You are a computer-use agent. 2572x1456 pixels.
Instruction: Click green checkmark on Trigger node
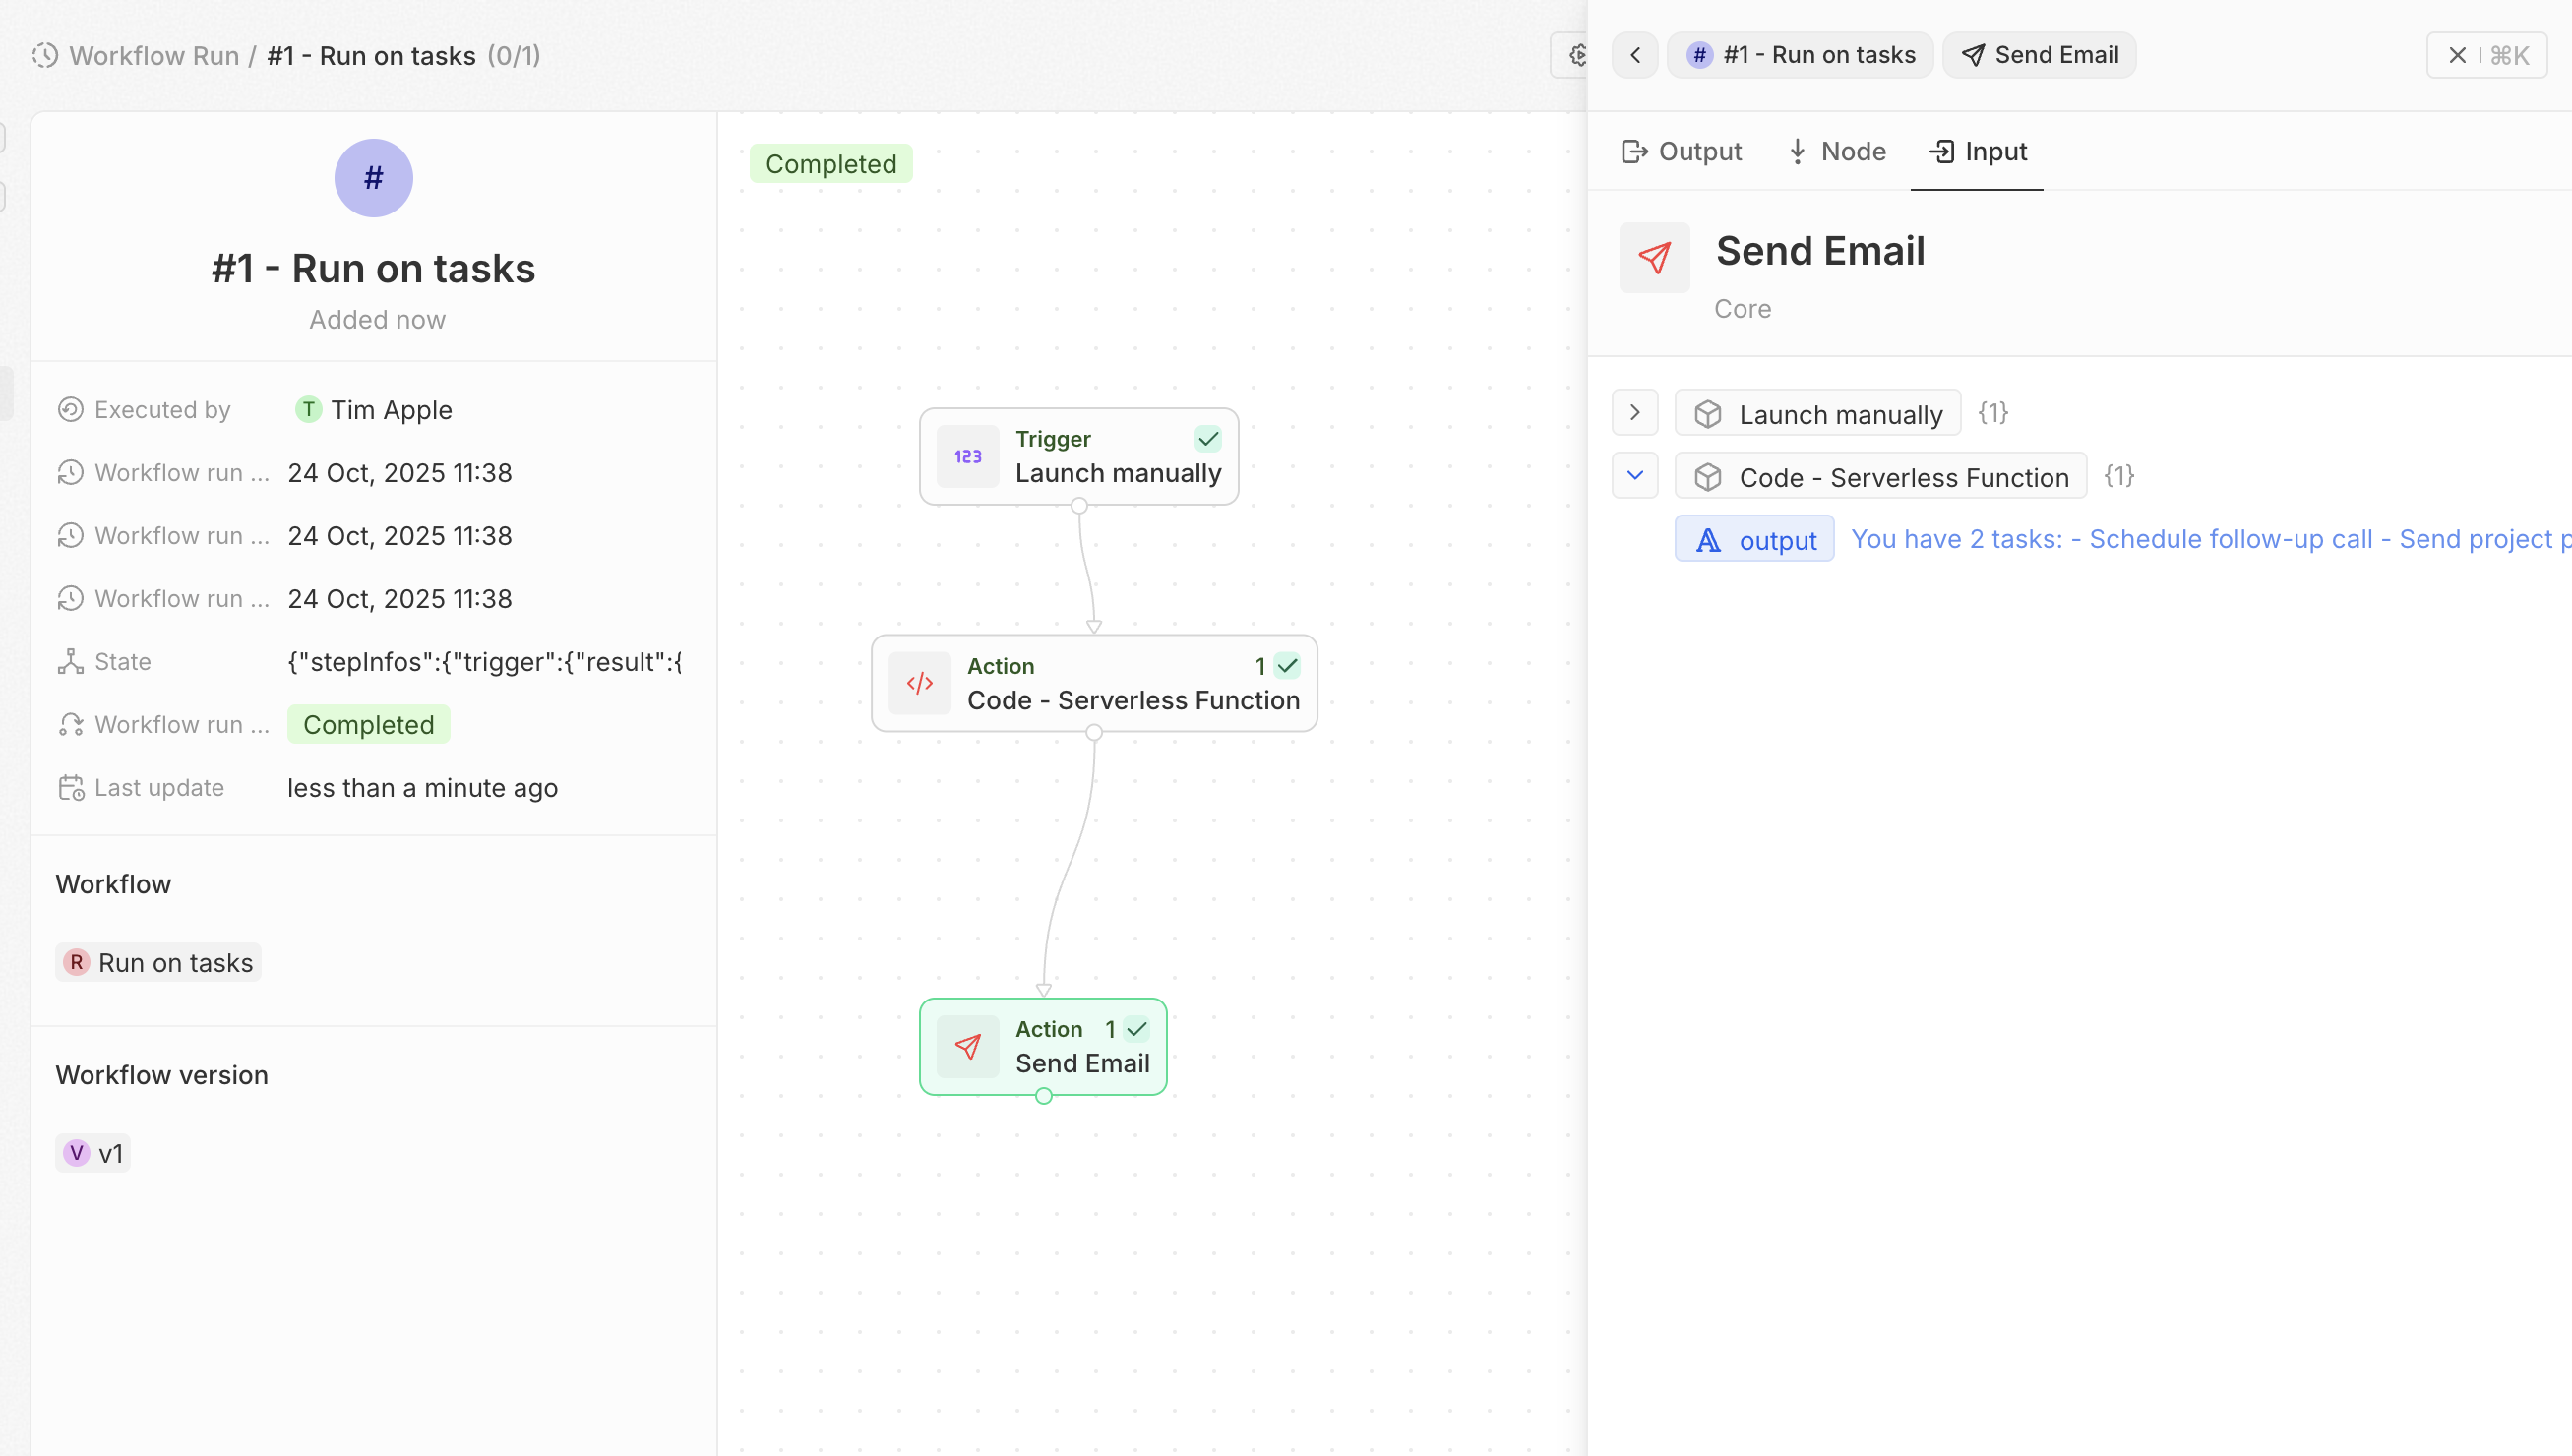1208,439
